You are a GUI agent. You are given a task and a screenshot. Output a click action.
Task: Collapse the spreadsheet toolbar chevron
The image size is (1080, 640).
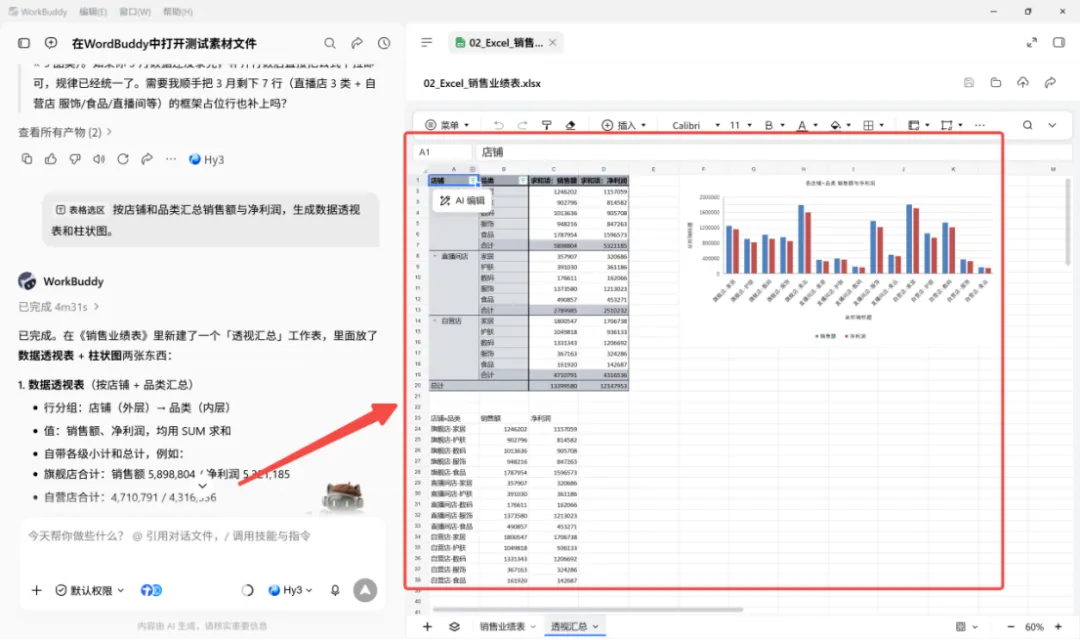1052,125
